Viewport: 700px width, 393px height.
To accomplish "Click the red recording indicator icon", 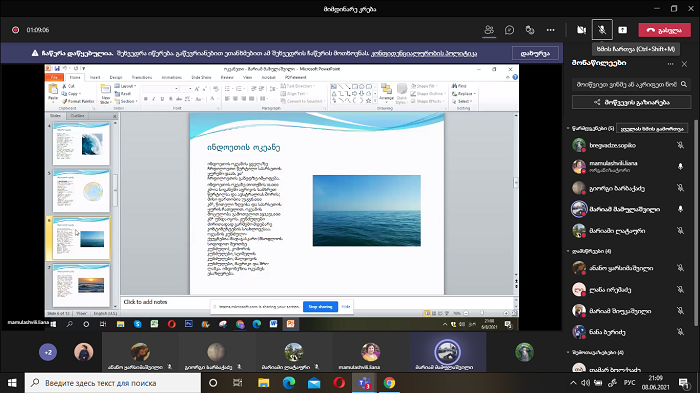I will [x=16, y=30].
